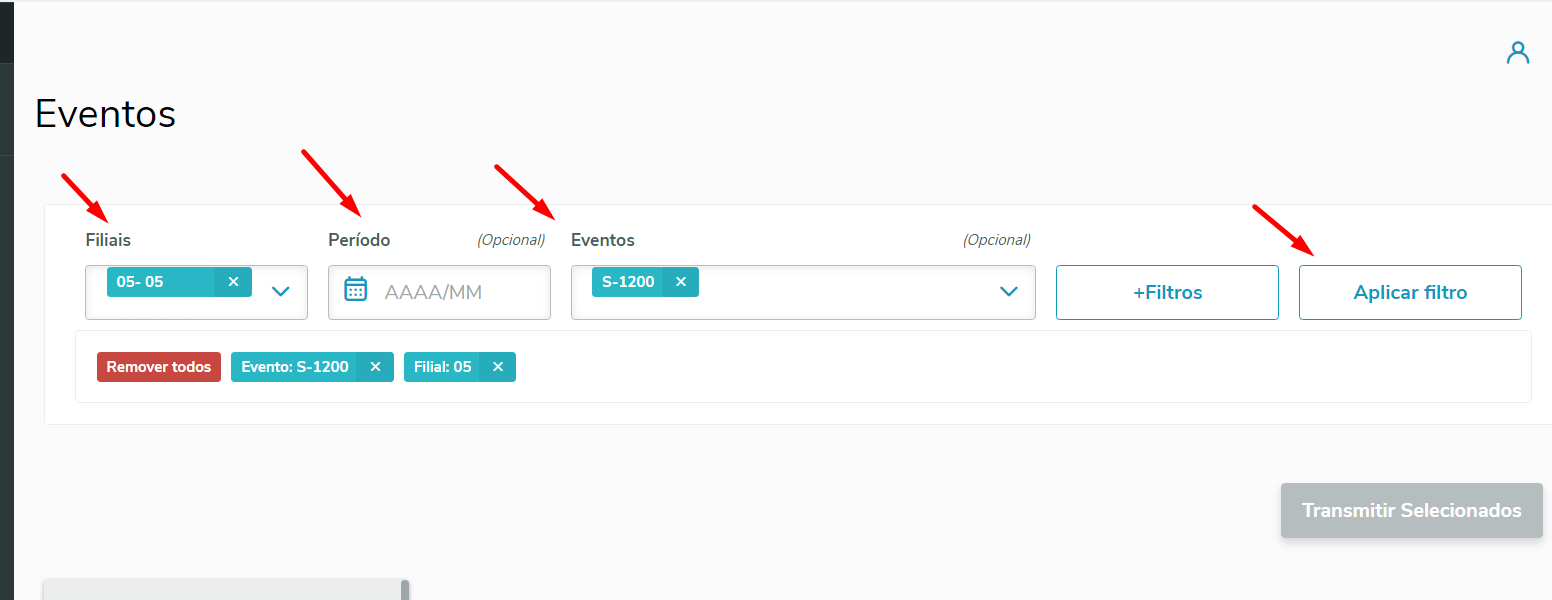
Task: Select the 05- 05 tag label
Action: pyautogui.click(x=140, y=282)
